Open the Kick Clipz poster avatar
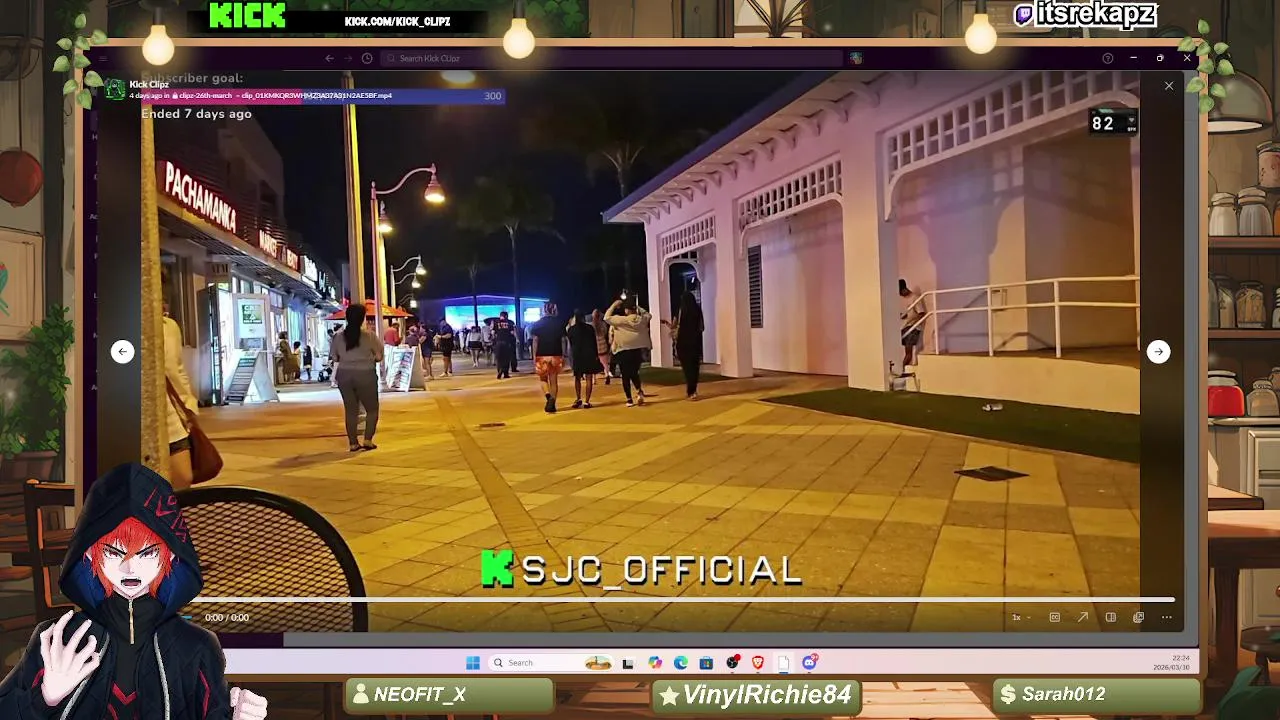This screenshot has width=1280, height=720. click(116, 90)
